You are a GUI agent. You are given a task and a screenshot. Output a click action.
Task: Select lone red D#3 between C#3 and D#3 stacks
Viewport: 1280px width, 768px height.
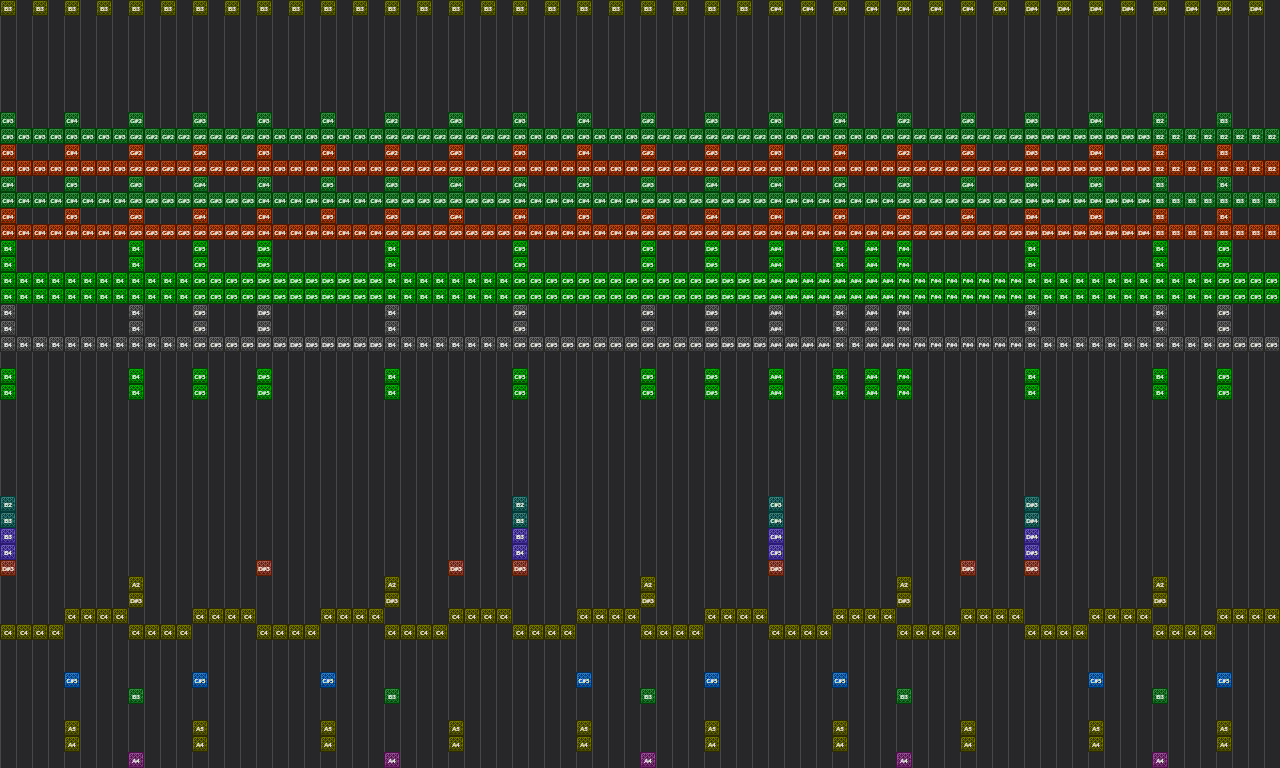click(968, 568)
